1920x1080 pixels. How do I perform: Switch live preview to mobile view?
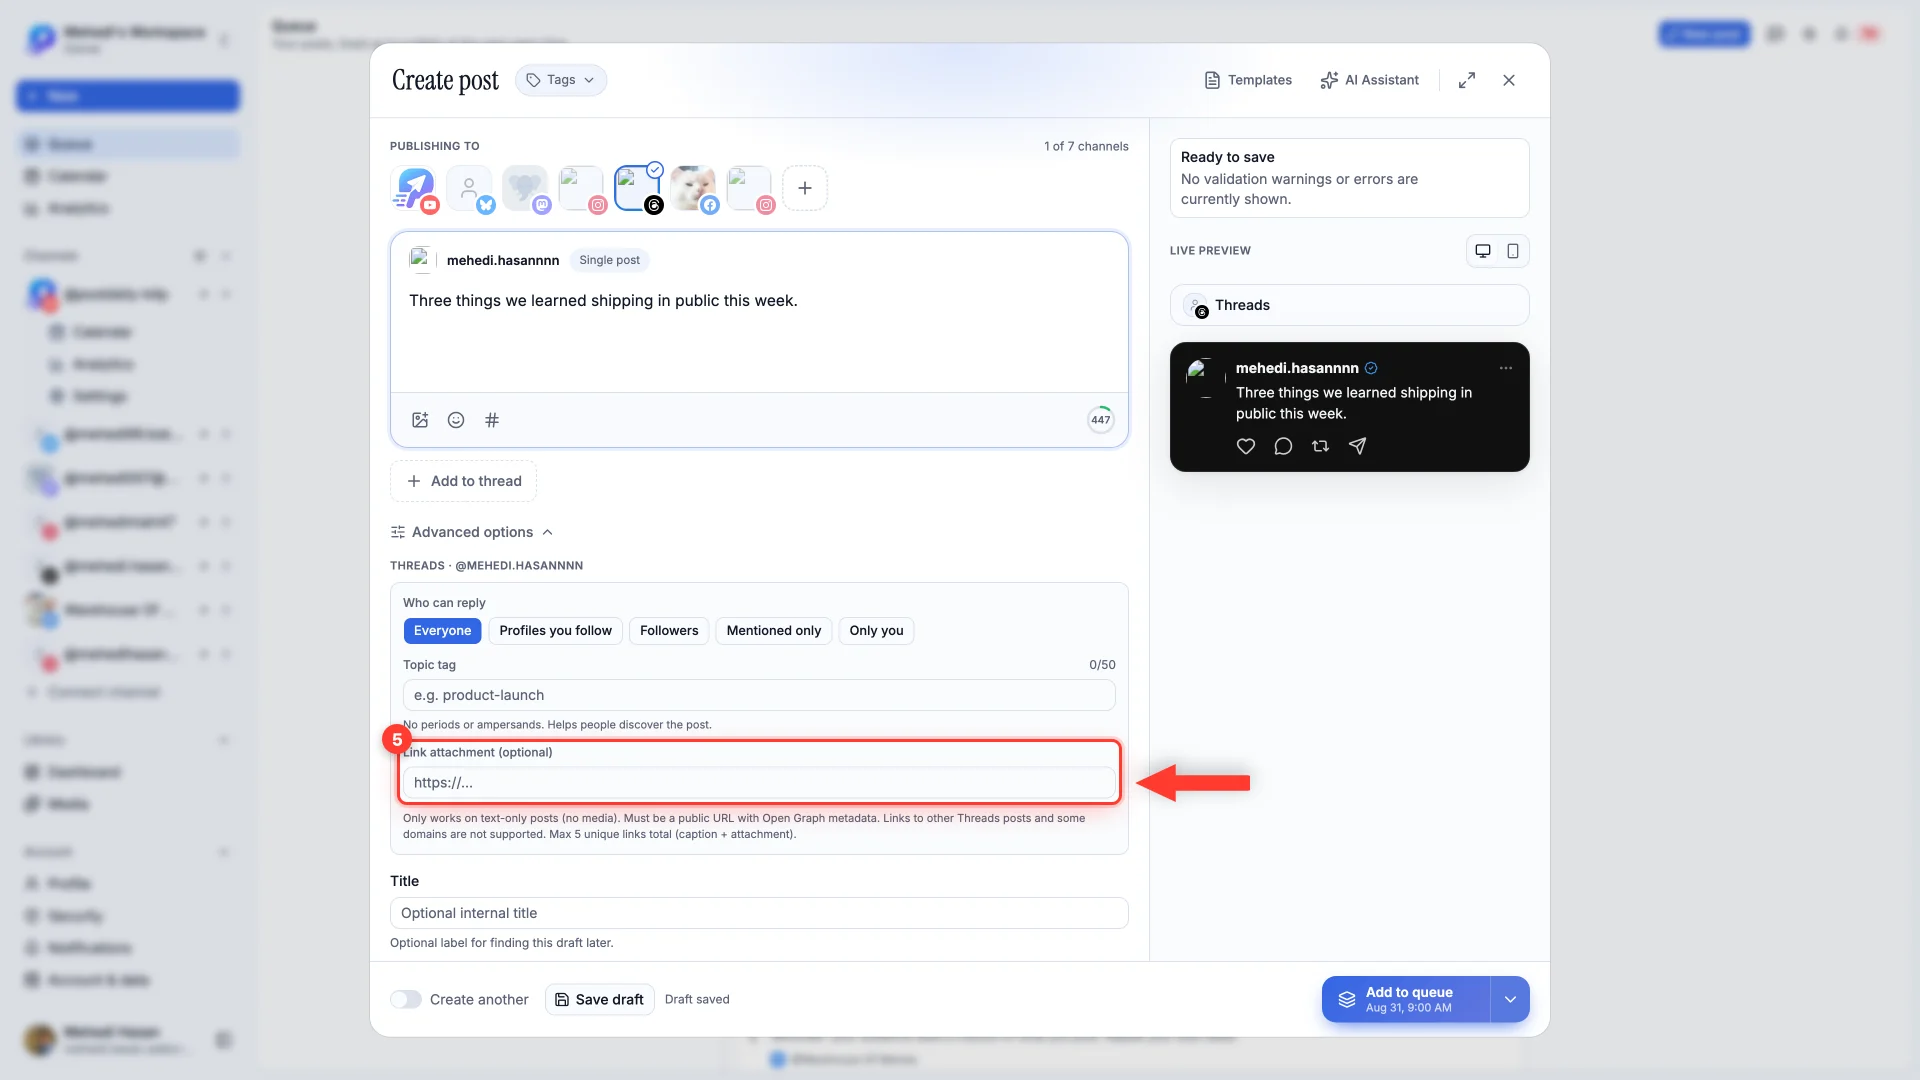click(1513, 251)
